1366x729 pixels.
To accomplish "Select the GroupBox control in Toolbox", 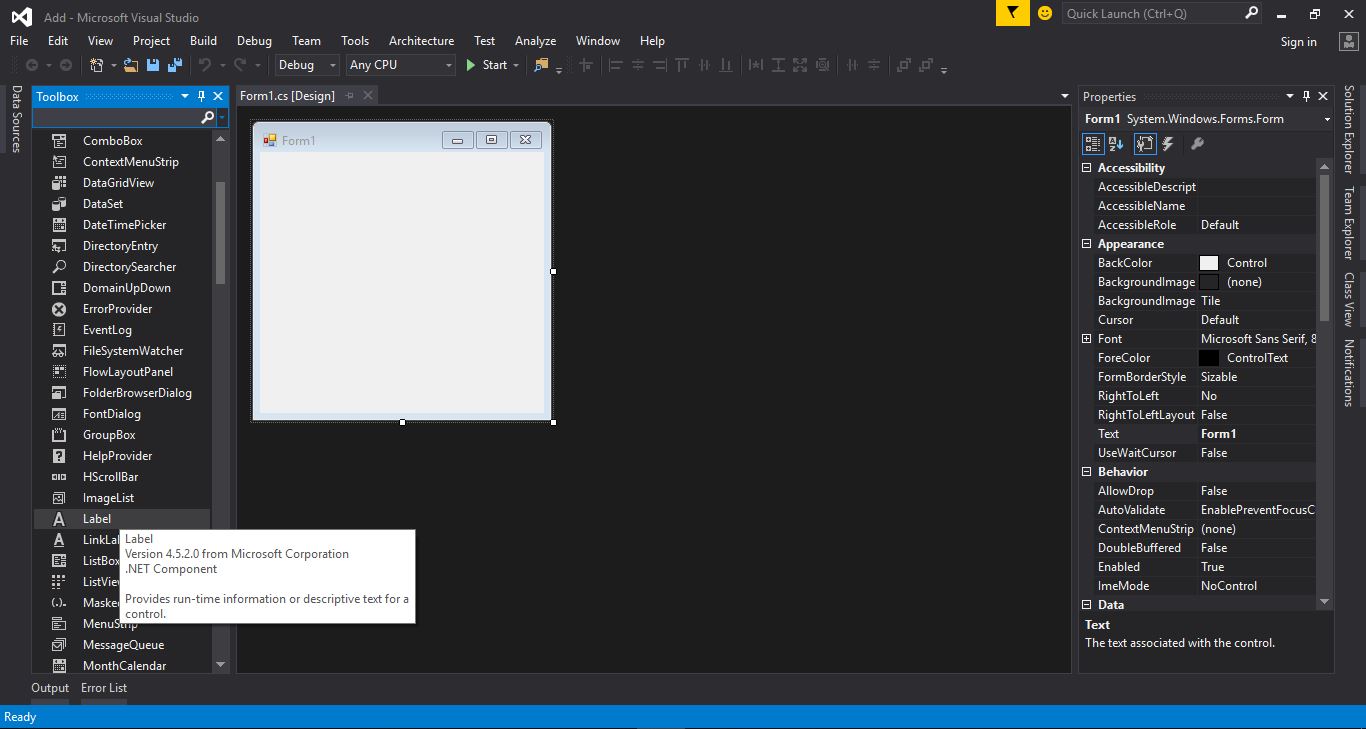I will coord(109,435).
